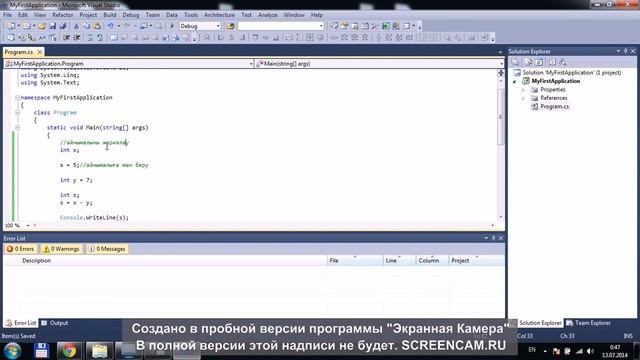The width and height of the screenshot is (640, 360).
Task: Open the Analyze menu
Action: coord(267,15)
